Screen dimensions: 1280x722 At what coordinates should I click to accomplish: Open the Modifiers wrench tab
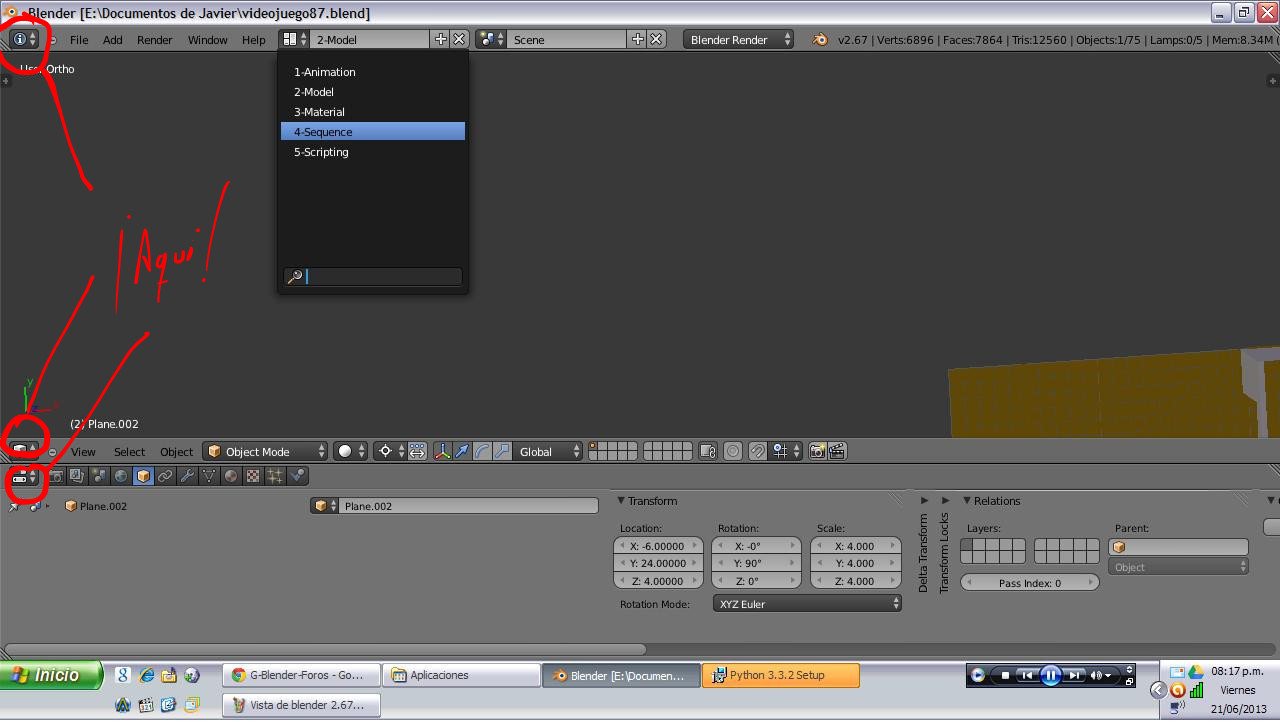point(187,477)
